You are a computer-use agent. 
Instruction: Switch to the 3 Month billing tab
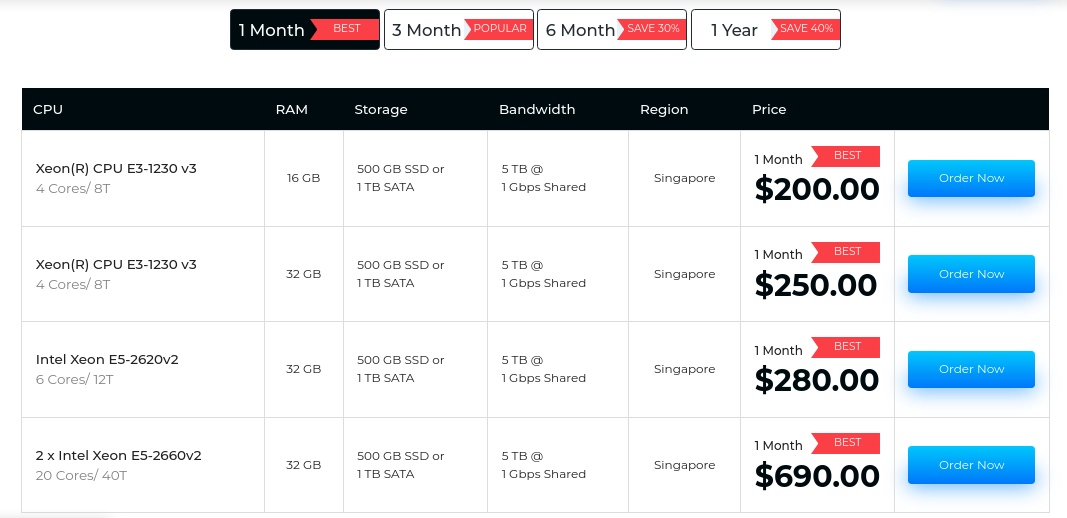pyautogui.click(x=427, y=30)
